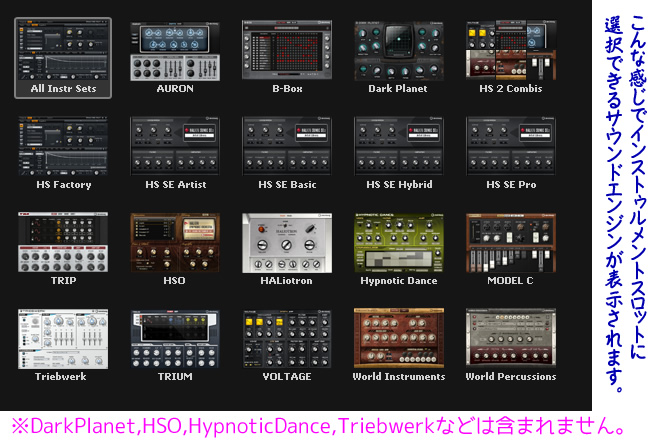660x440 pixels.
Task: Click the Hypnotic Dance label text
Action: click(399, 281)
